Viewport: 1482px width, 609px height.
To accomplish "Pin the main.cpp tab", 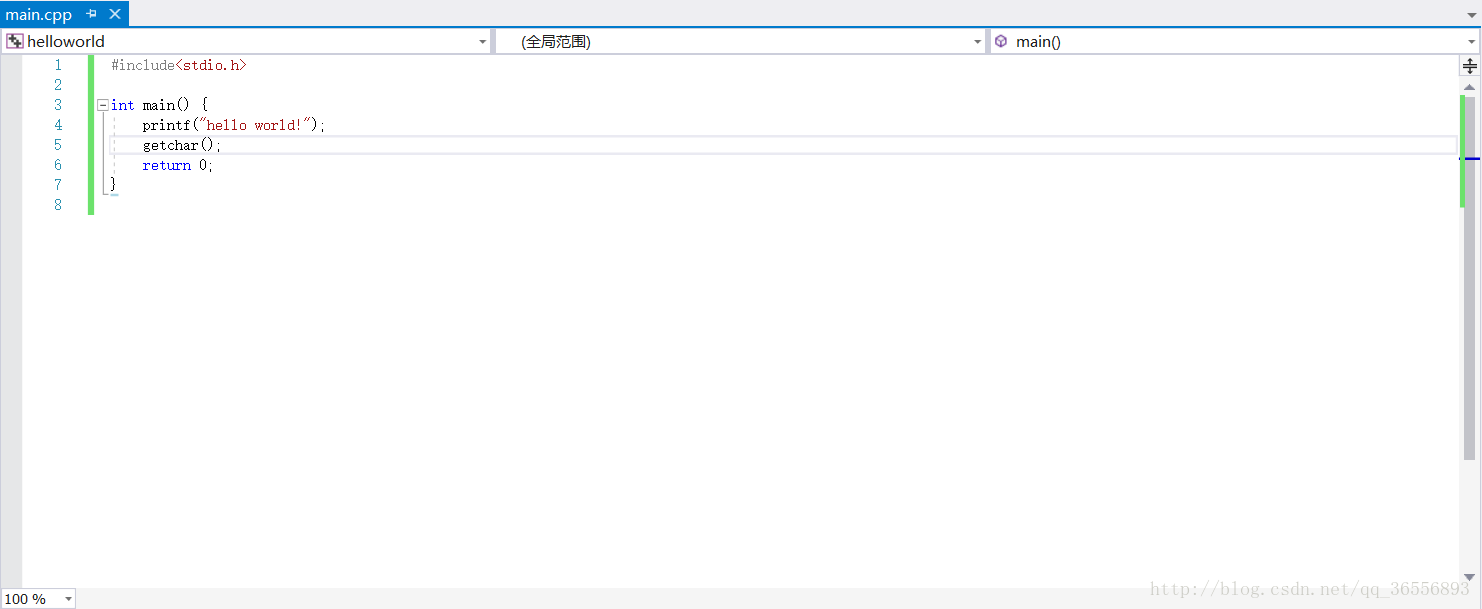I will coord(92,14).
